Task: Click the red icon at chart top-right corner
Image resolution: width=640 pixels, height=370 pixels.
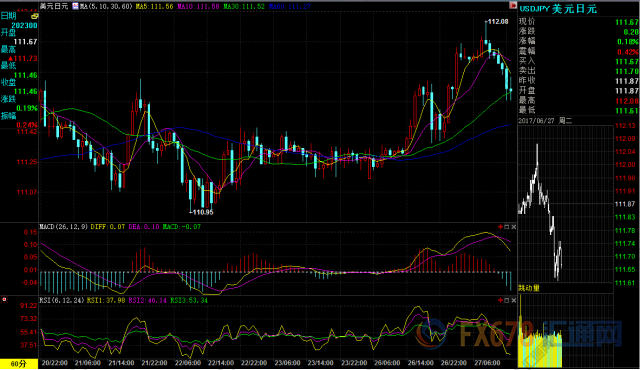Action: click(x=513, y=5)
